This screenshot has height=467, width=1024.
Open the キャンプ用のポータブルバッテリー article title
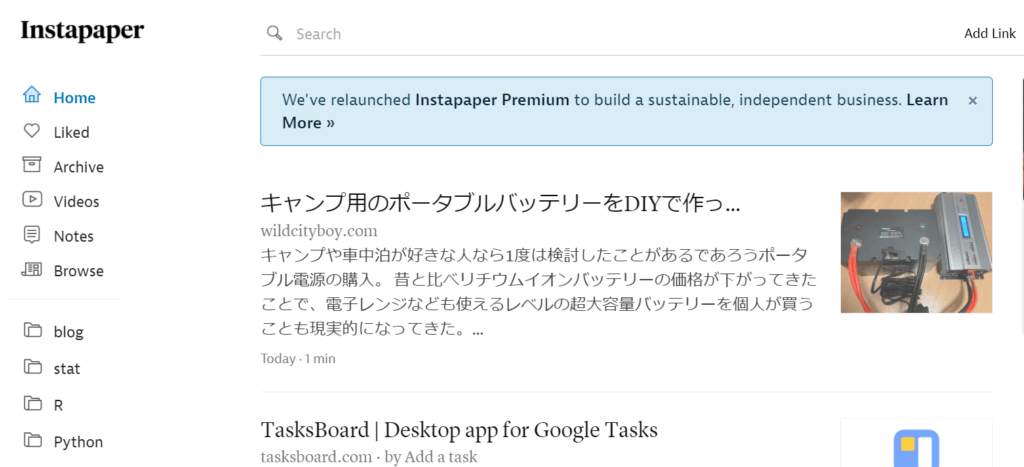[x=500, y=204]
